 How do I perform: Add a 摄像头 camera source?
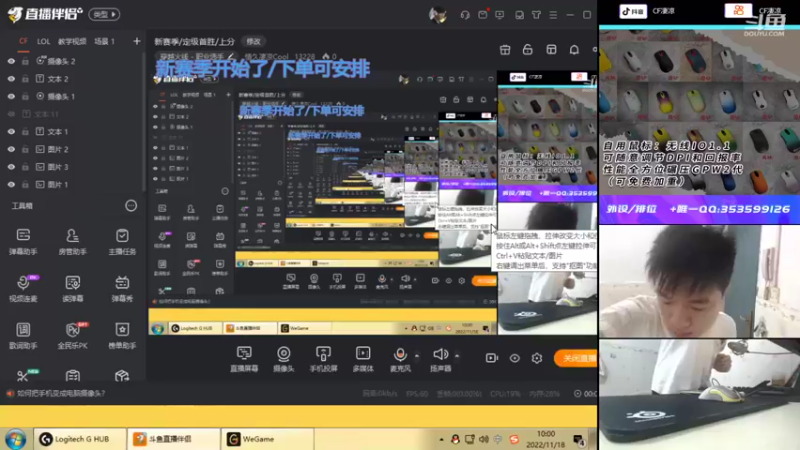coord(284,359)
